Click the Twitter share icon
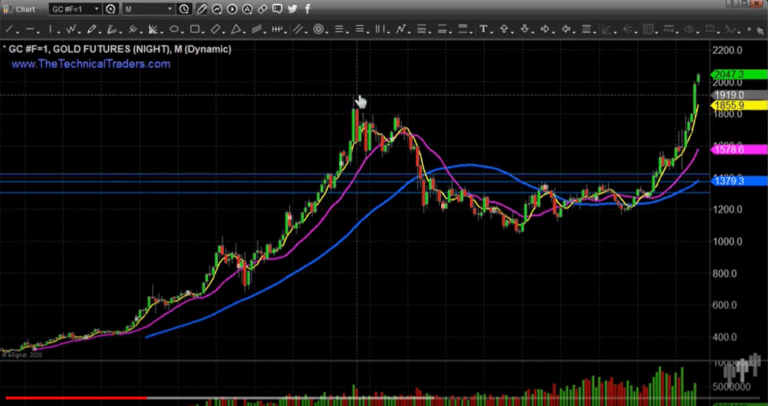 (x=292, y=8)
